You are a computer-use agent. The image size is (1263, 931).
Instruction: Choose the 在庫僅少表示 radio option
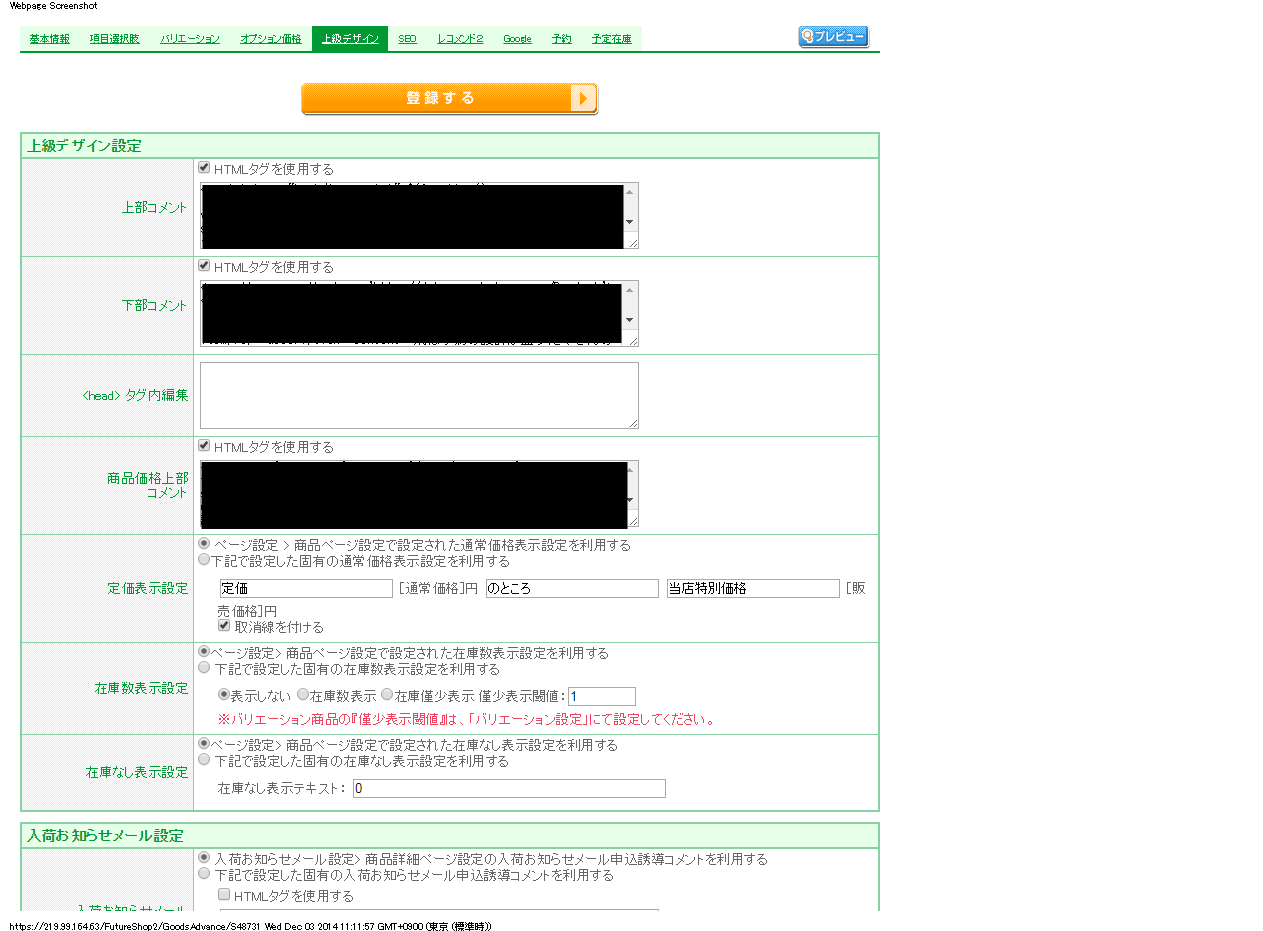point(387,695)
